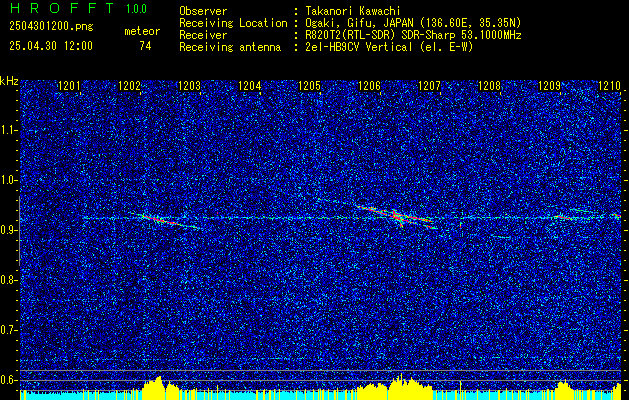The height and width of the screenshot is (400, 629).
Task: Click the 1210 time marker
Action: [609, 86]
